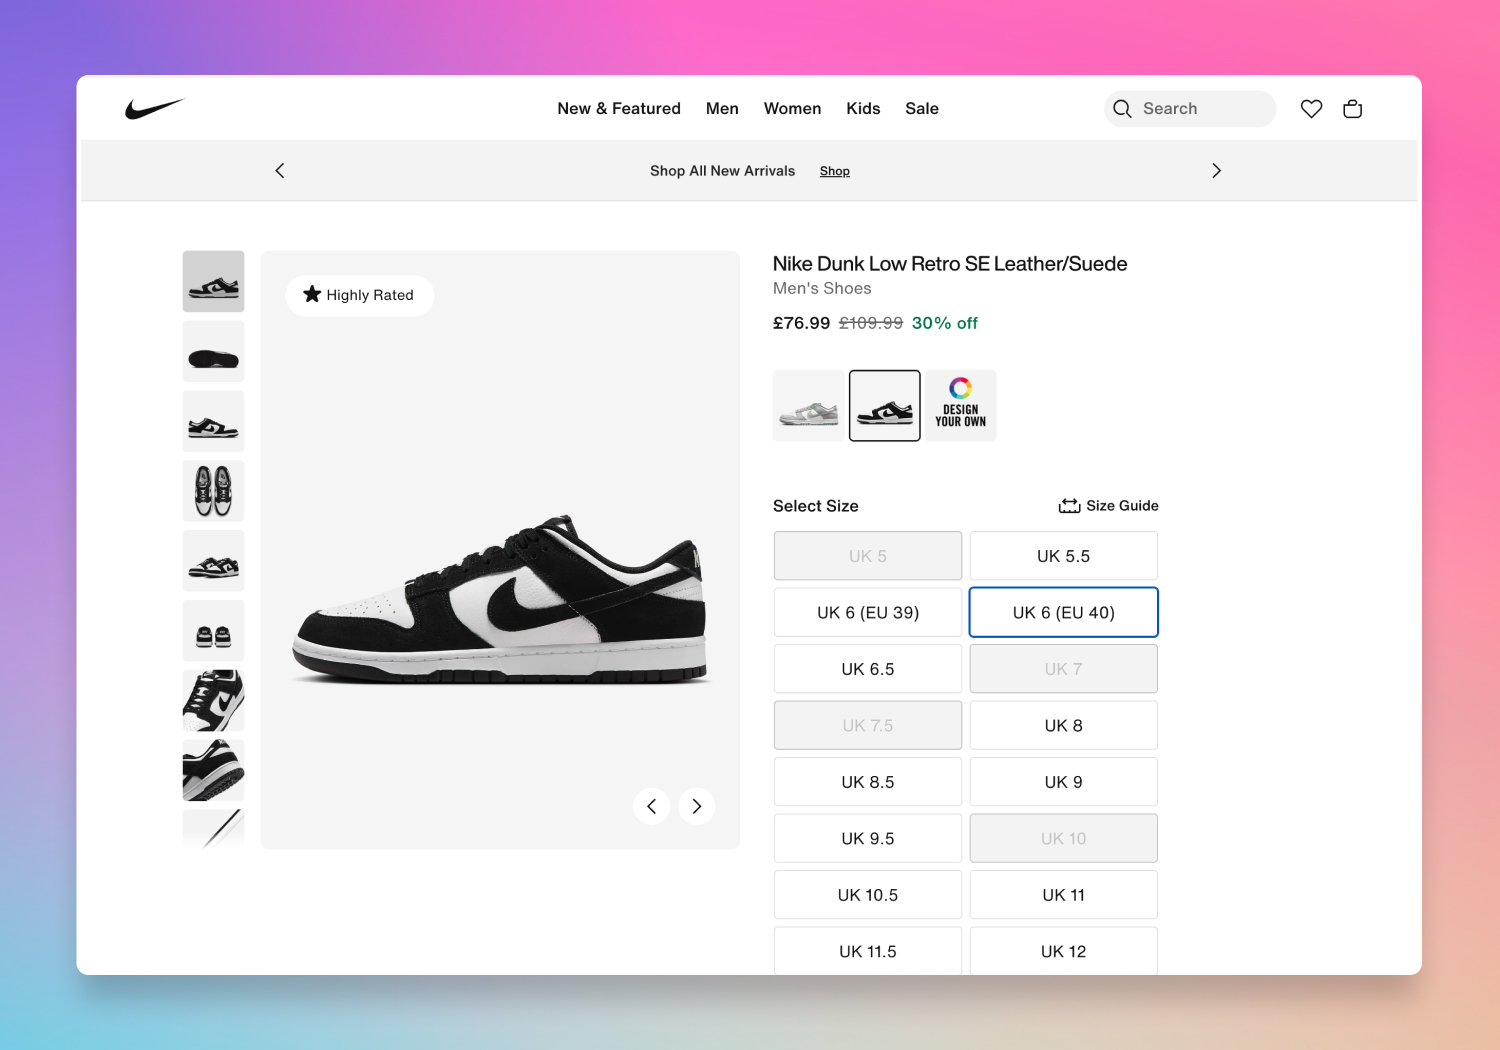Open the Kids menu
The image size is (1500, 1050).
click(863, 109)
